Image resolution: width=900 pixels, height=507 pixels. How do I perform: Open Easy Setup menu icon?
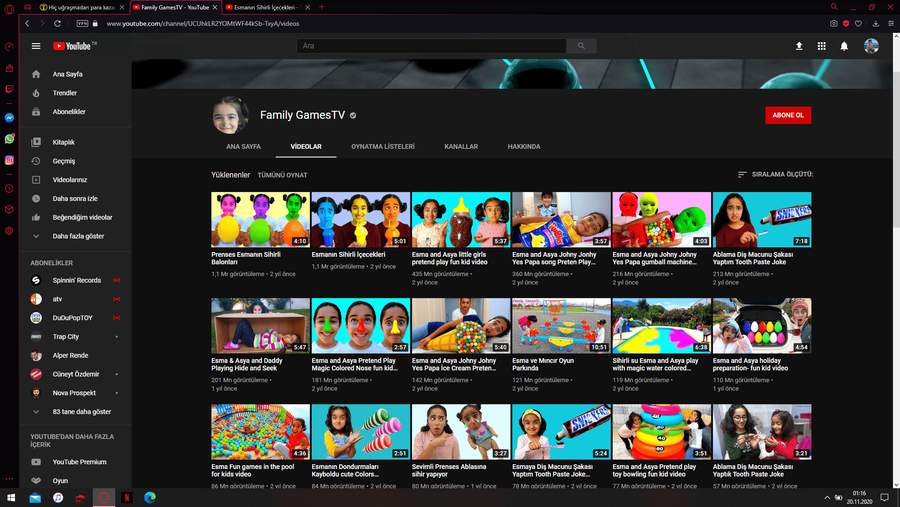[891, 24]
